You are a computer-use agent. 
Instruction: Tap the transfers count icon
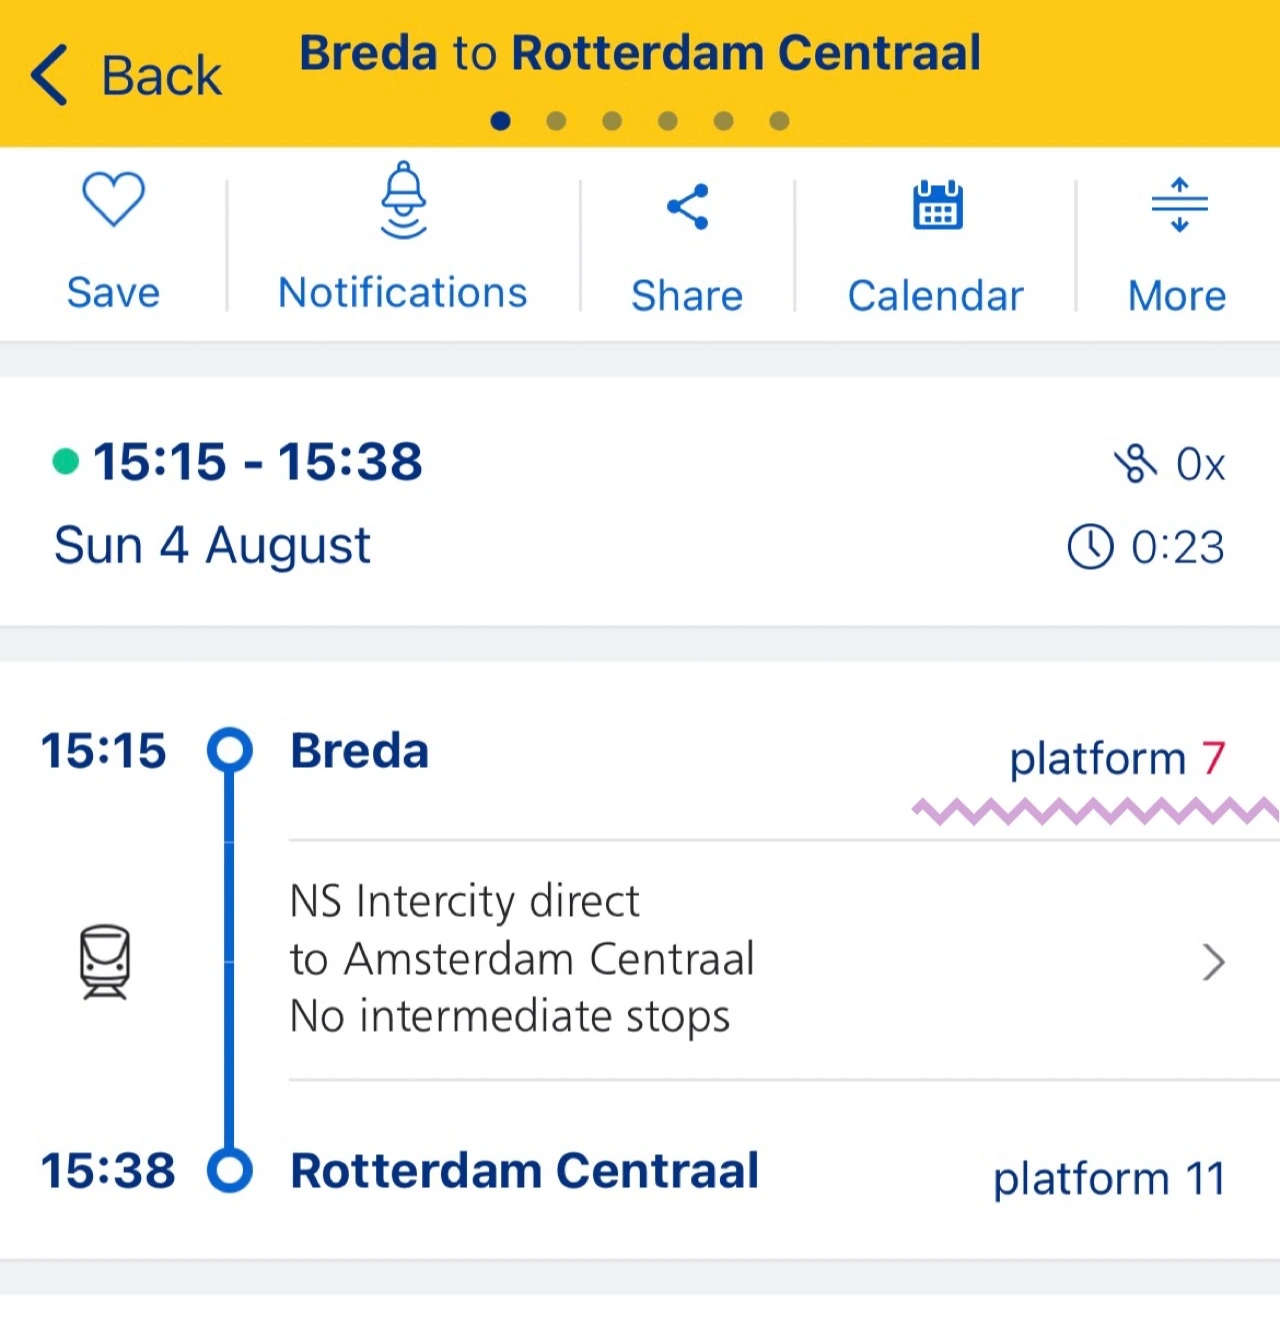1135,464
